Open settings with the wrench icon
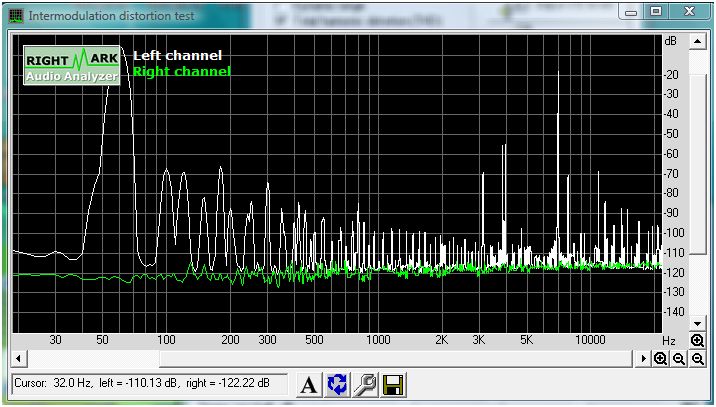The width and height of the screenshot is (716, 407). 366,385
